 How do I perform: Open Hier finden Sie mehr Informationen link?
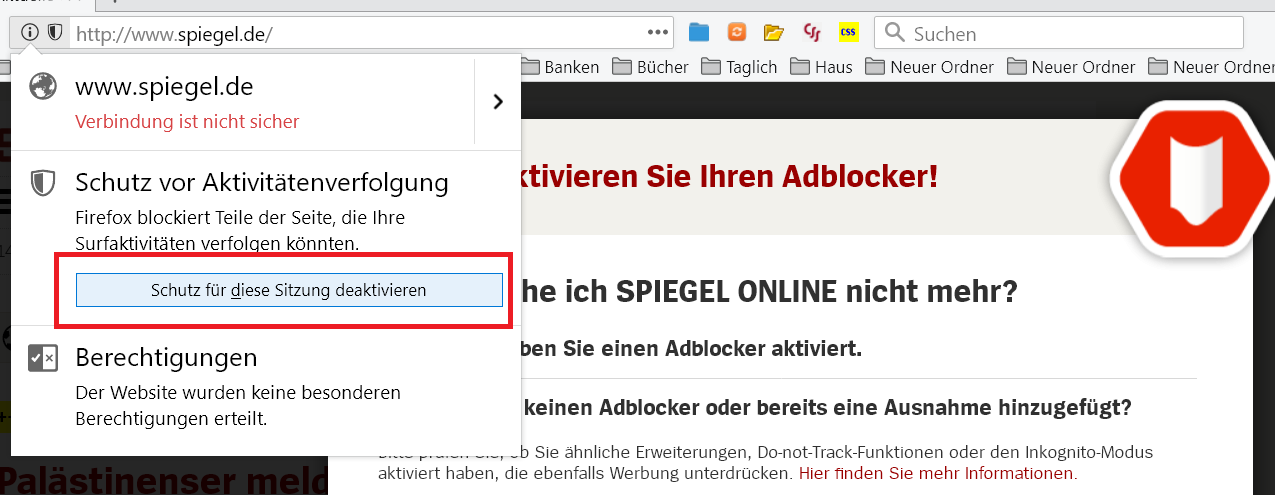tap(938, 473)
